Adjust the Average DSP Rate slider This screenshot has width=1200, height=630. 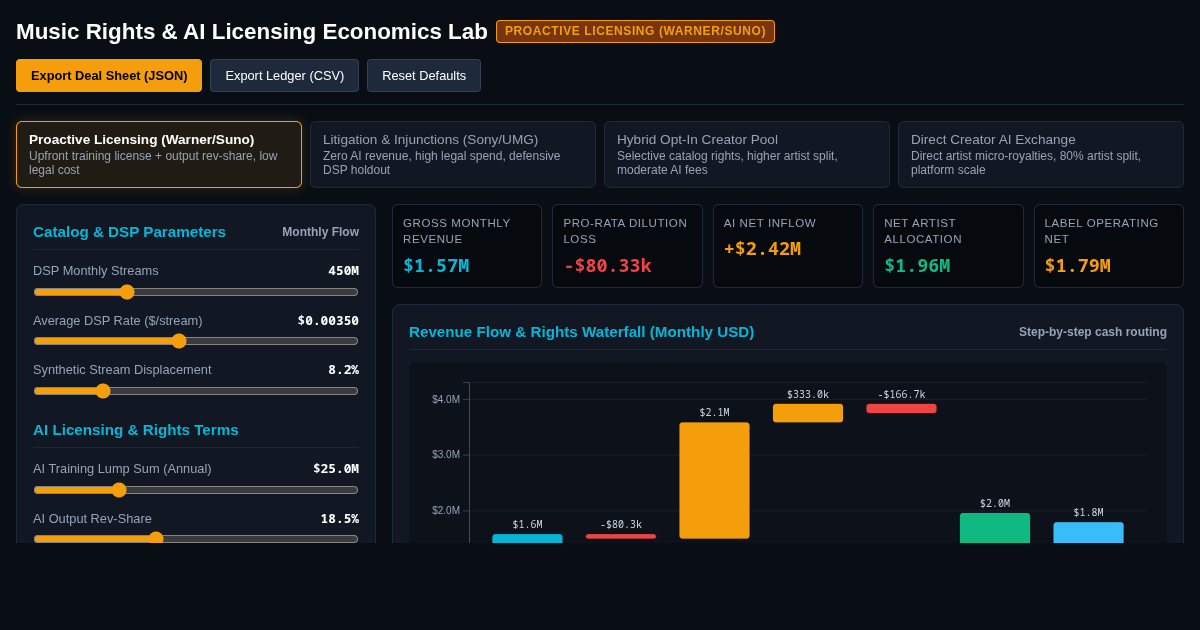coord(196,341)
